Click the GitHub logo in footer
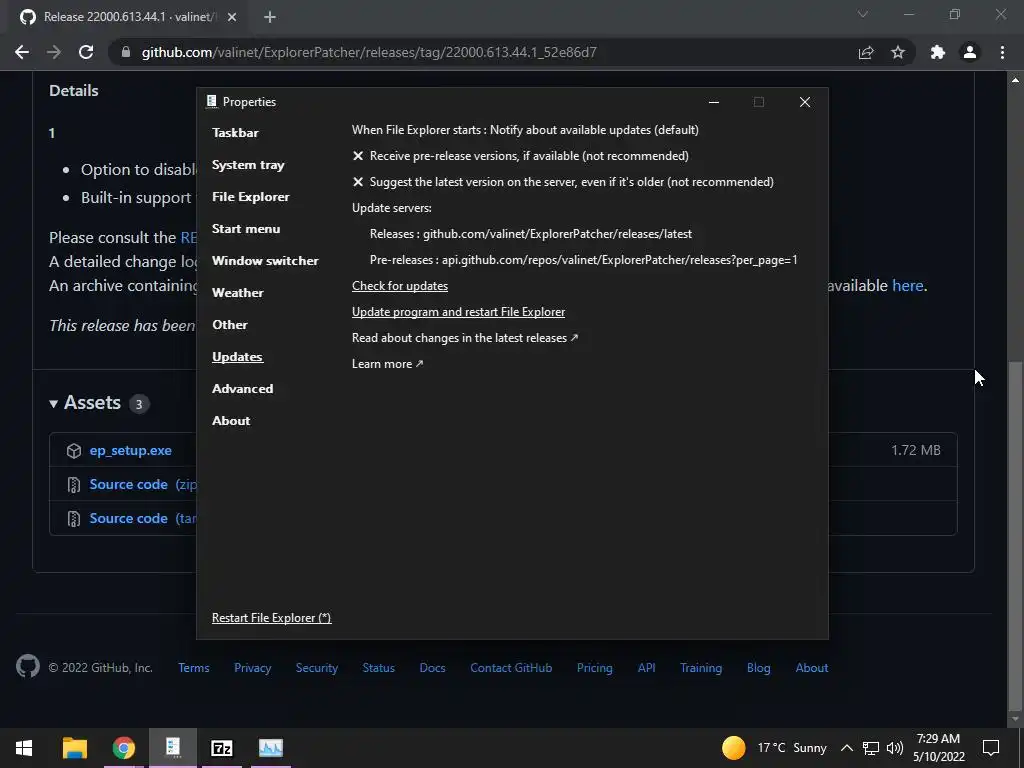The image size is (1024, 768). [x=27, y=667]
